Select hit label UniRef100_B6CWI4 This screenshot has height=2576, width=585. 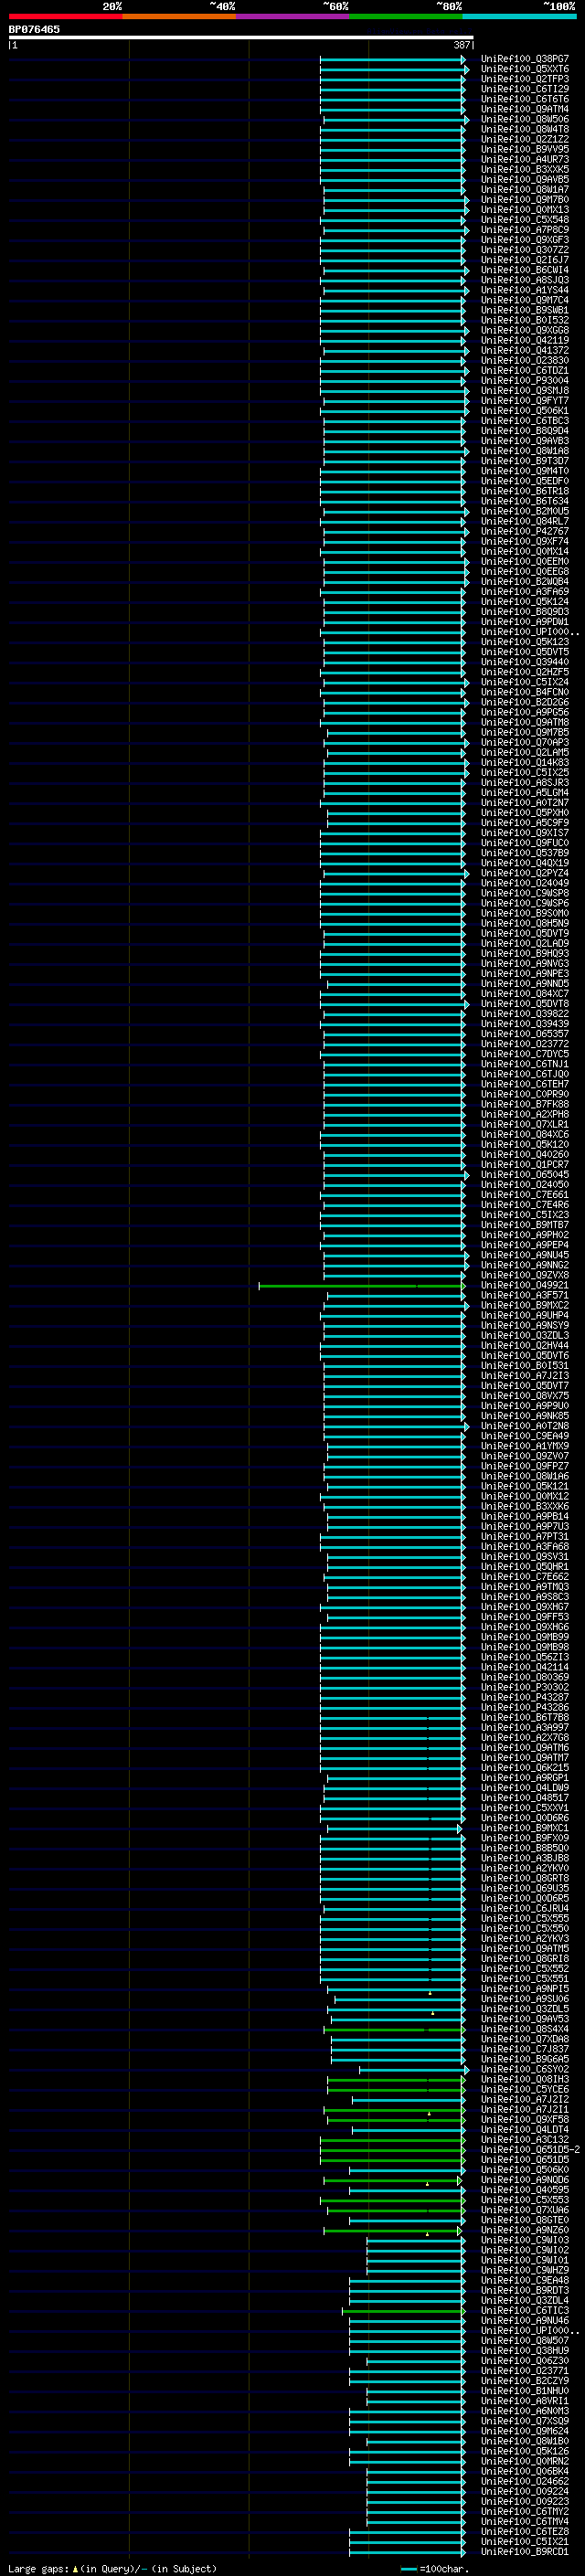click(525, 270)
